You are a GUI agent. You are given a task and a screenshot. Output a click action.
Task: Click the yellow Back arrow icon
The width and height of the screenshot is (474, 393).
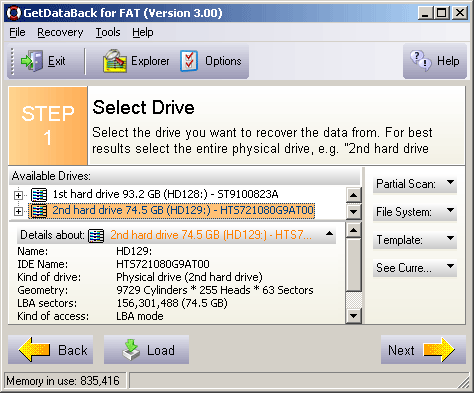click(34, 349)
